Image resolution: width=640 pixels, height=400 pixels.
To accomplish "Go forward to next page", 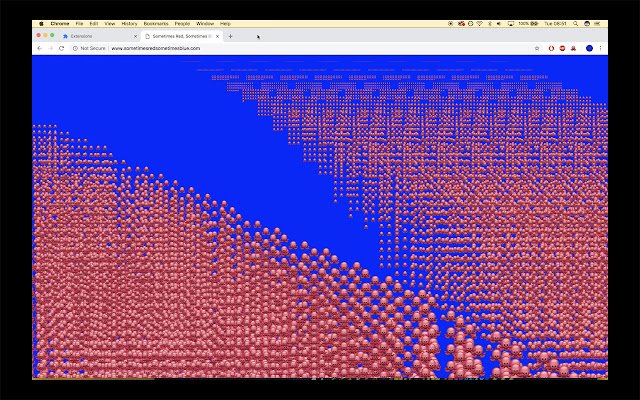I will (51, 48).
